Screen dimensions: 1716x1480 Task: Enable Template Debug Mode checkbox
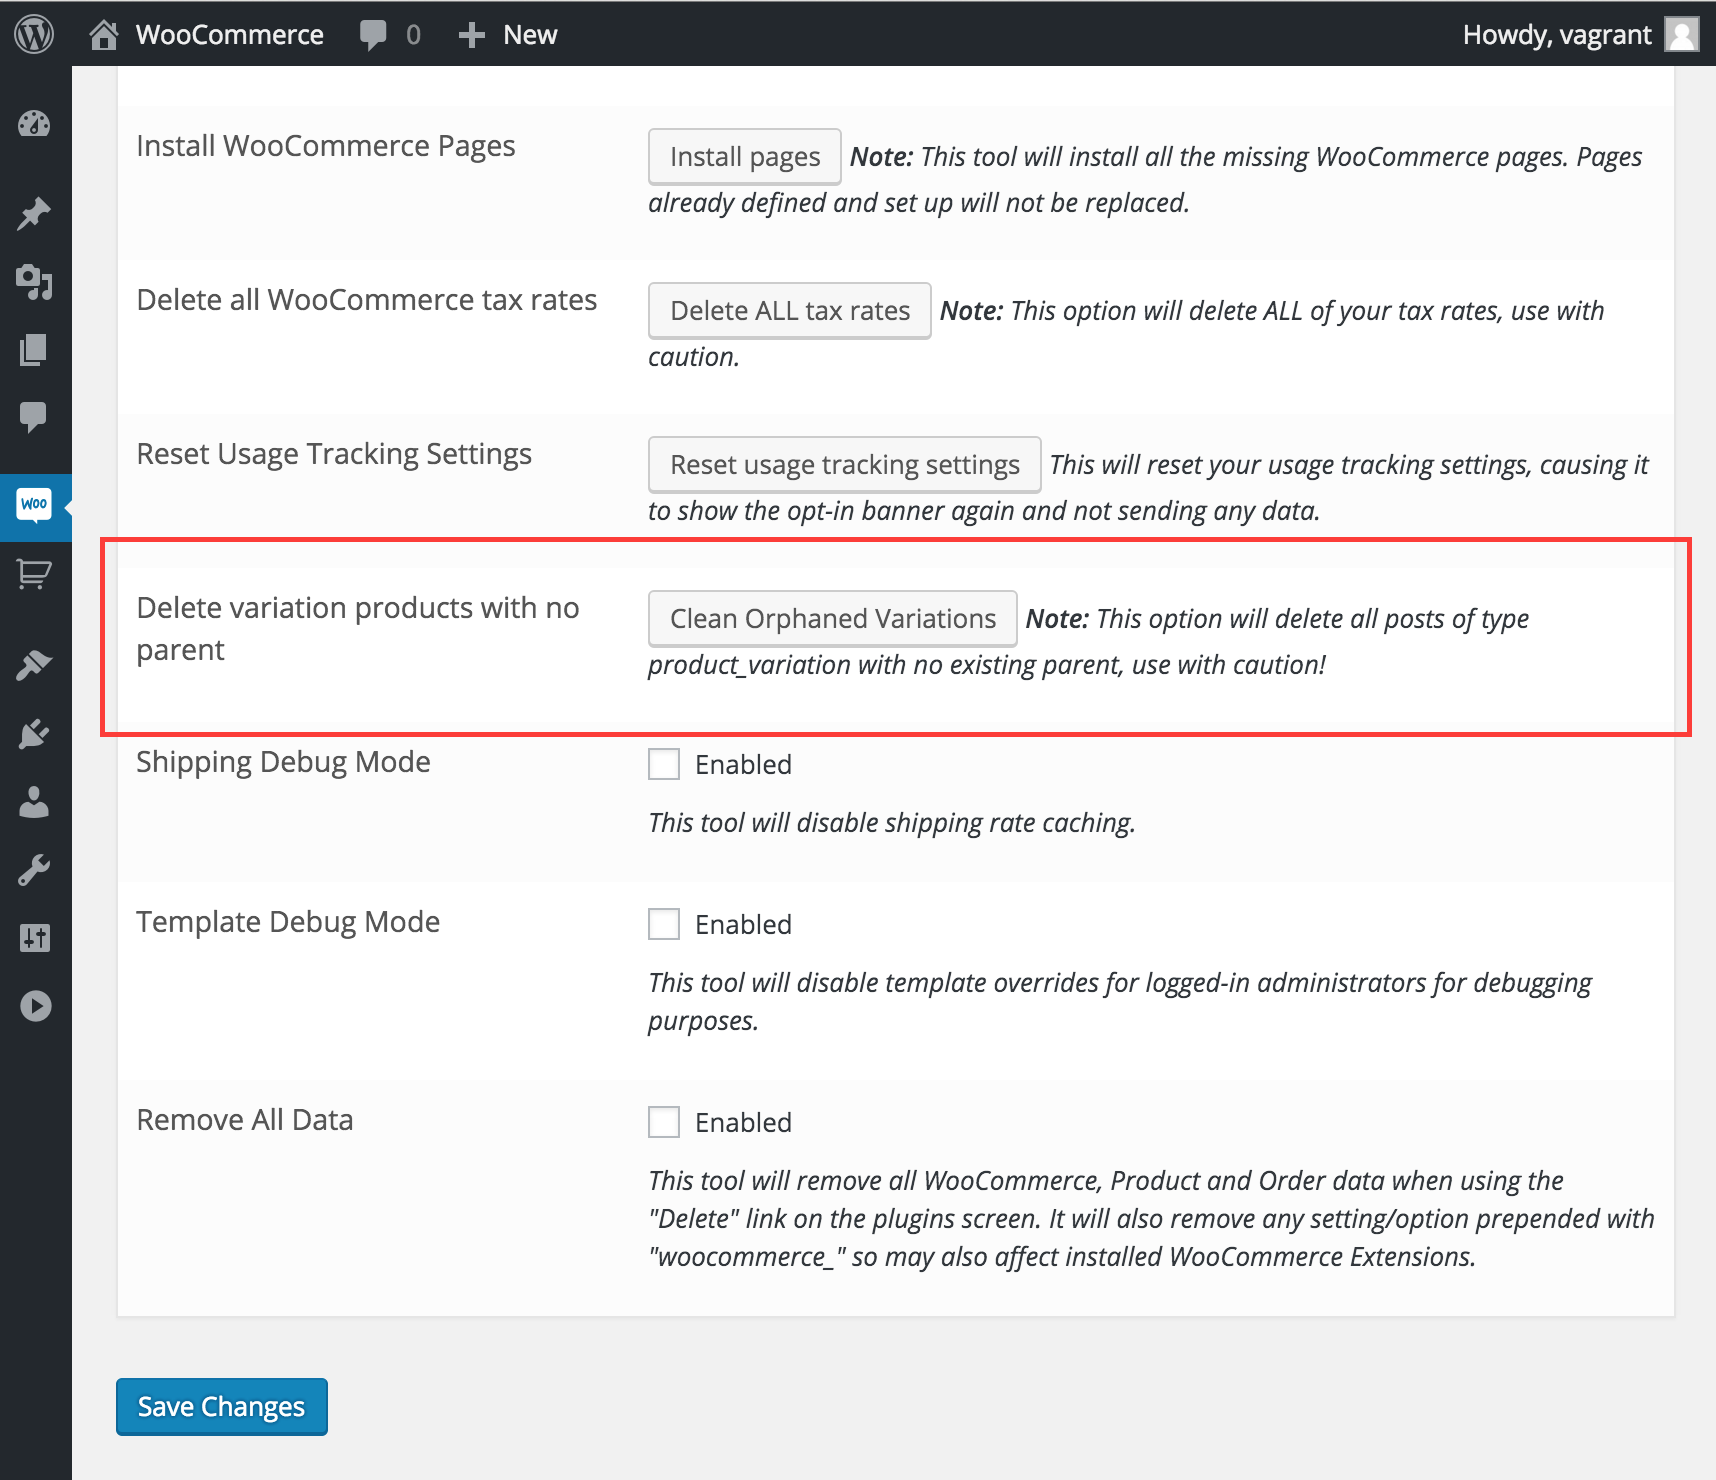[664, 924]
